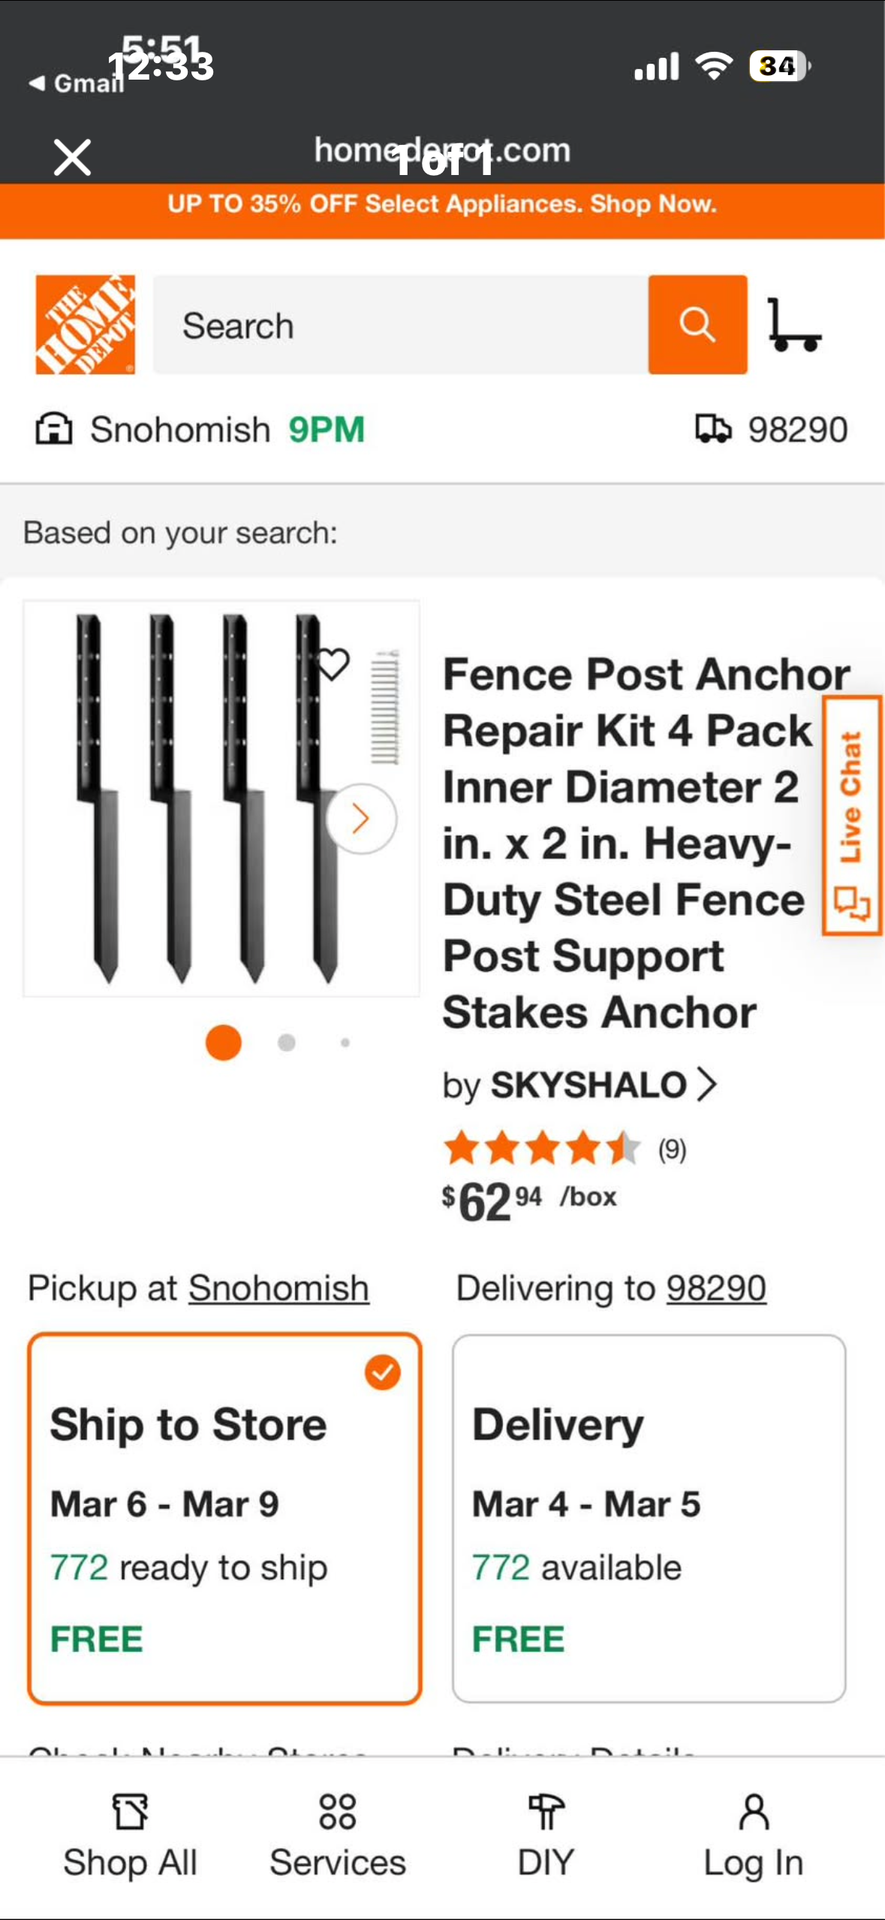Tap the Snohomish store icon
This screenshot has width=885, height=1920.
coord(54,430)
